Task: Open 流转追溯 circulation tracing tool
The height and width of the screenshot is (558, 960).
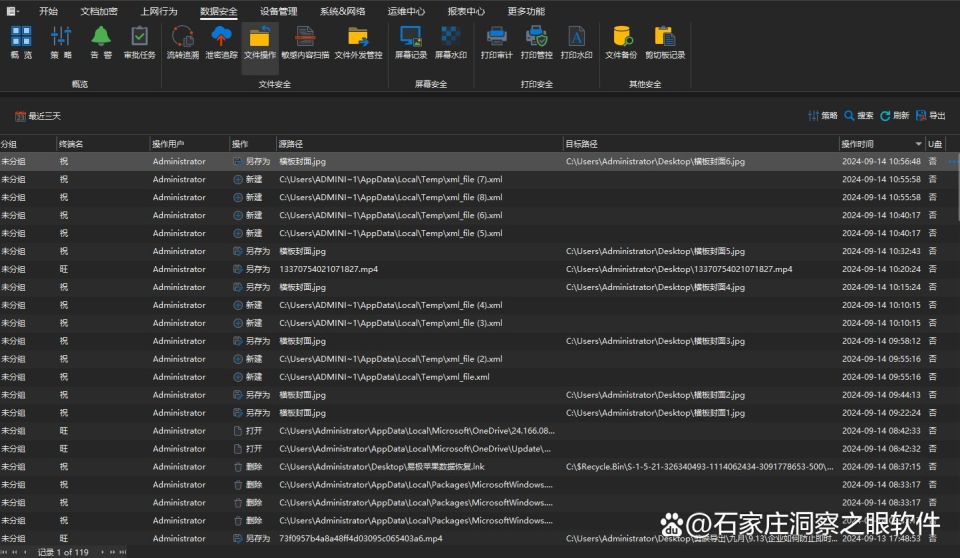Action: (x=182, y=42)
